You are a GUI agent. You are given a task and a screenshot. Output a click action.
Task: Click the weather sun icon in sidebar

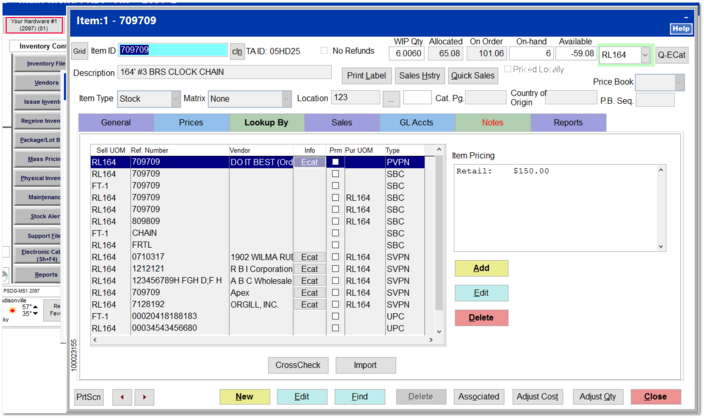click(x=12, y=310)
